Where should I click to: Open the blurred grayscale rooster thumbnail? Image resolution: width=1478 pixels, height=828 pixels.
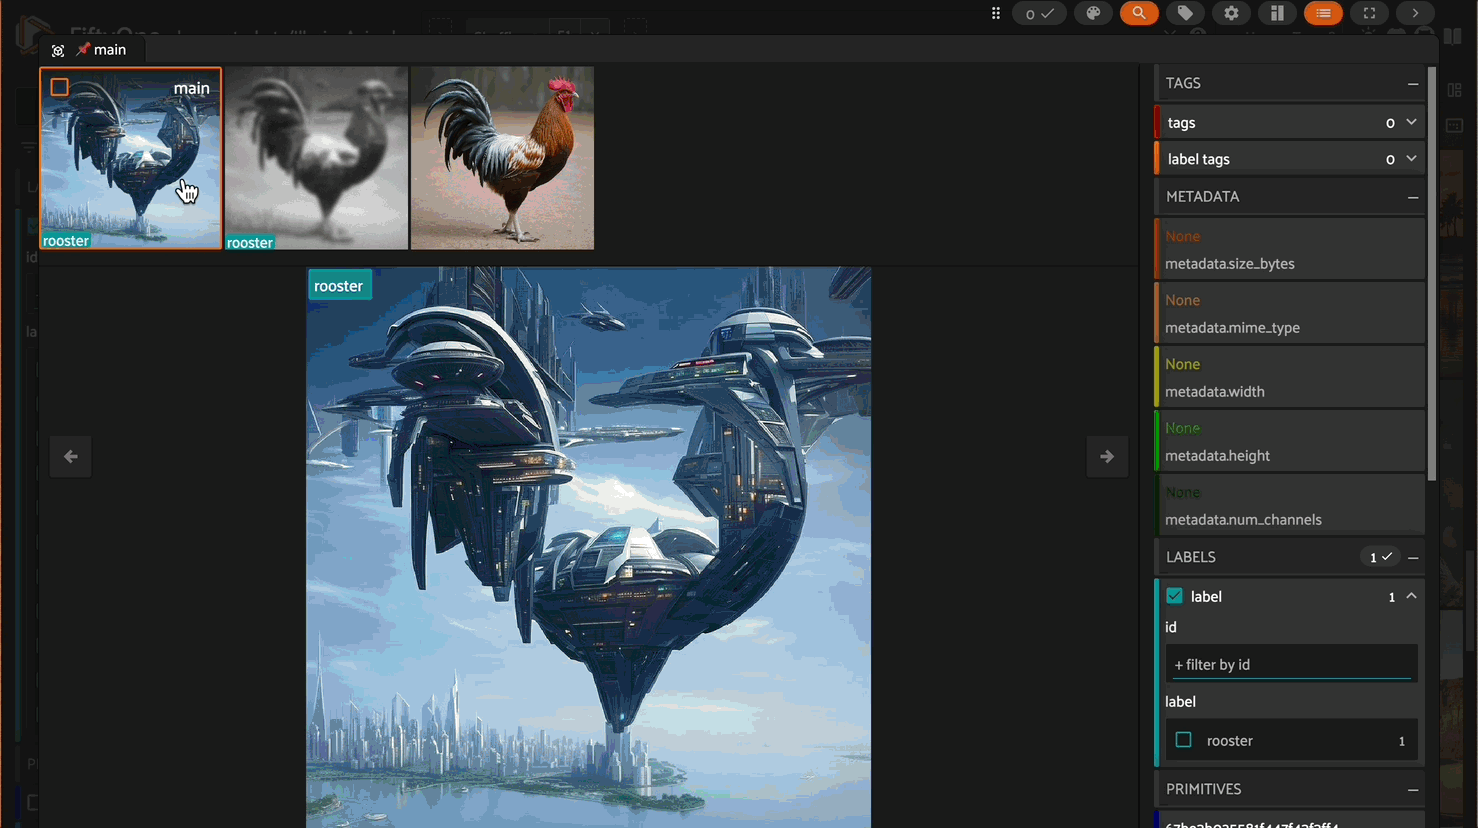[x=316, y=158]
